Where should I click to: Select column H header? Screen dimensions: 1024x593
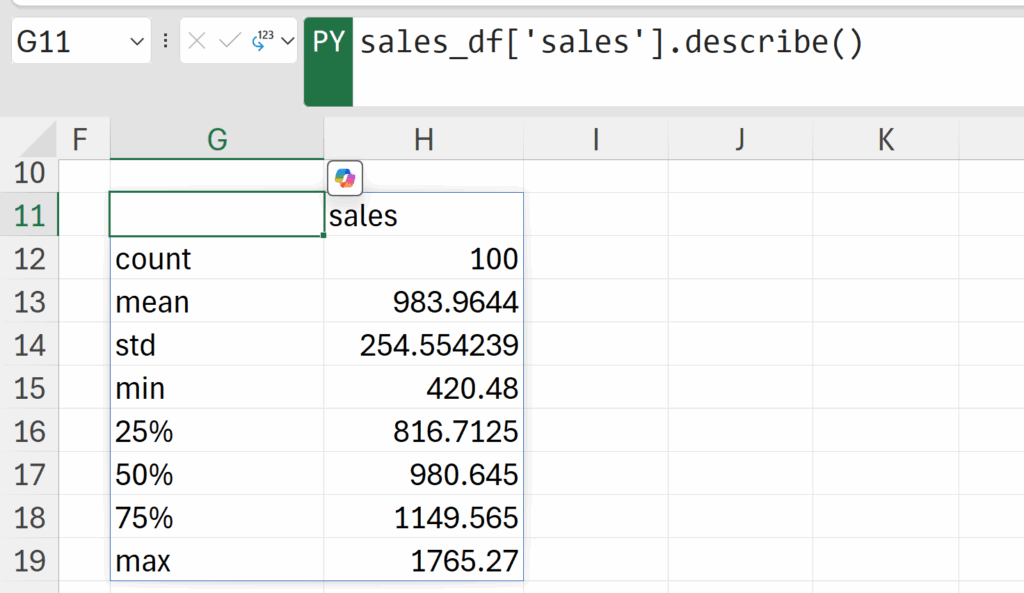click(x=423, y=140)
